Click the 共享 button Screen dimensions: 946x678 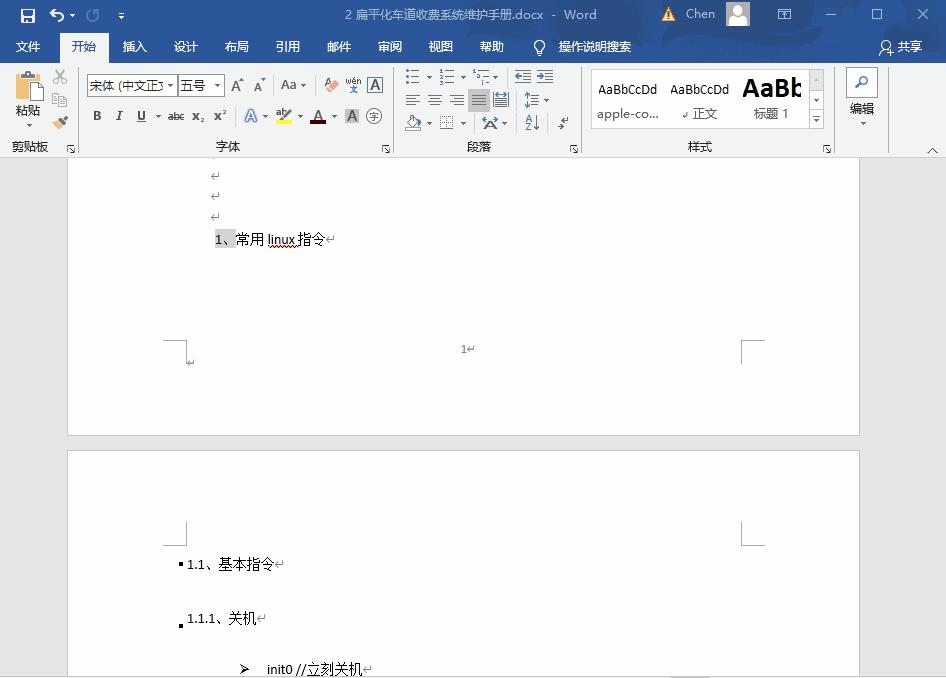(x=908, y=46)
